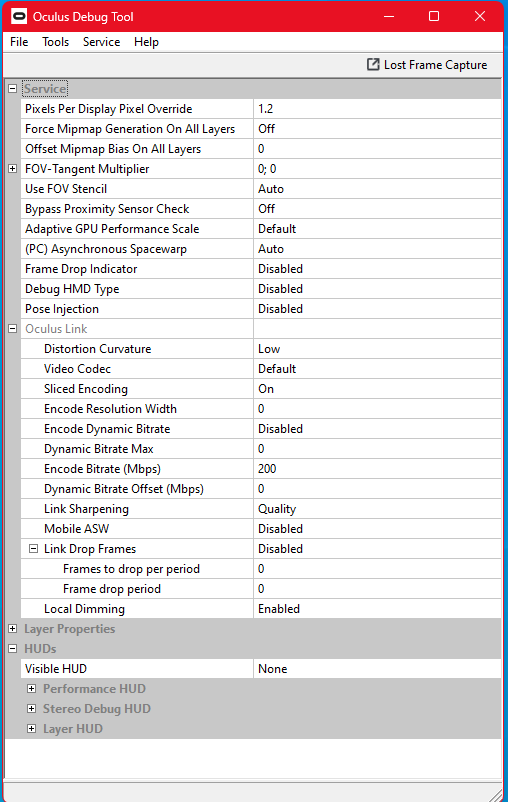Open the Help menu
508x802 pixels.
[x=146, y=42]
